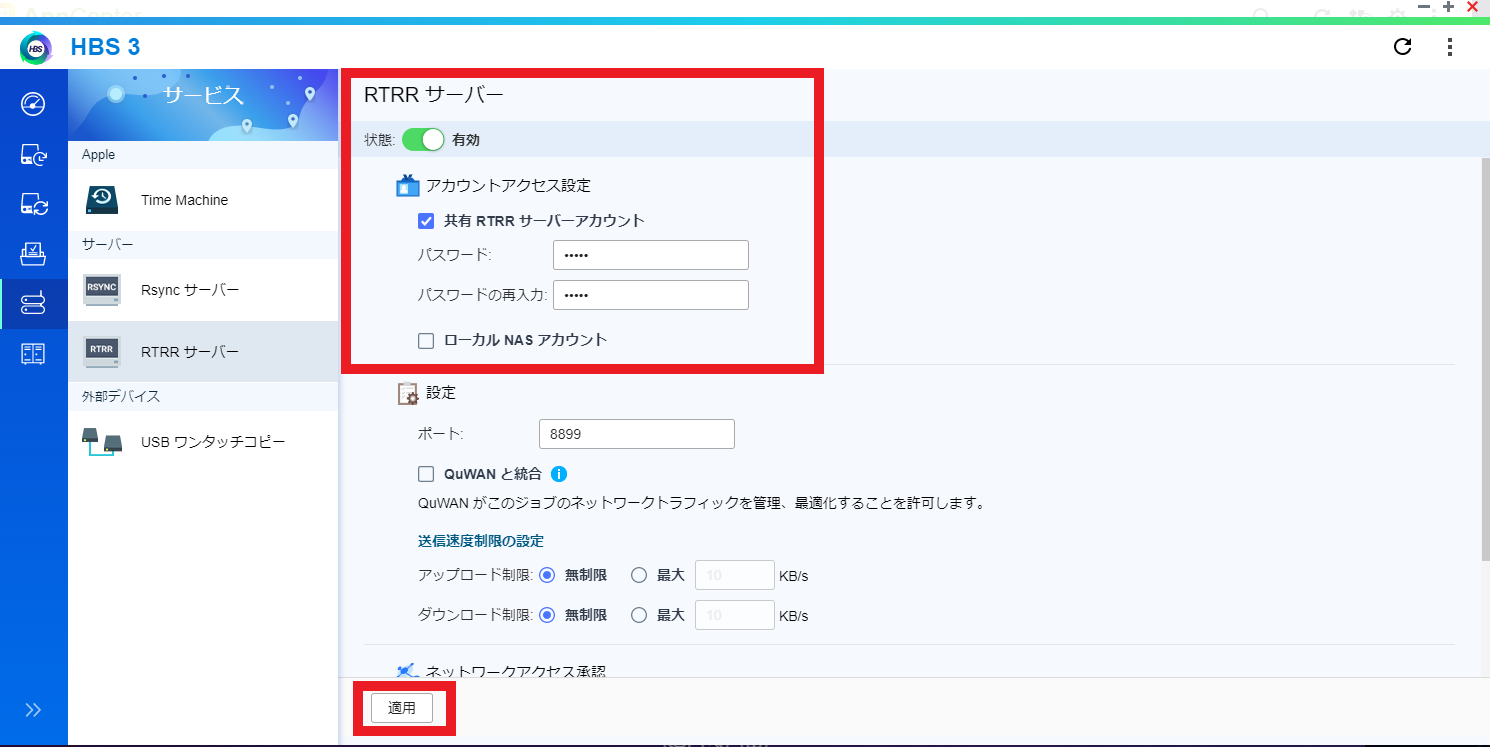Click the ネットワークアクセス承認 section icon
Image resolution: width=1490 pixels, height=747 pixels.
point(407,671)
